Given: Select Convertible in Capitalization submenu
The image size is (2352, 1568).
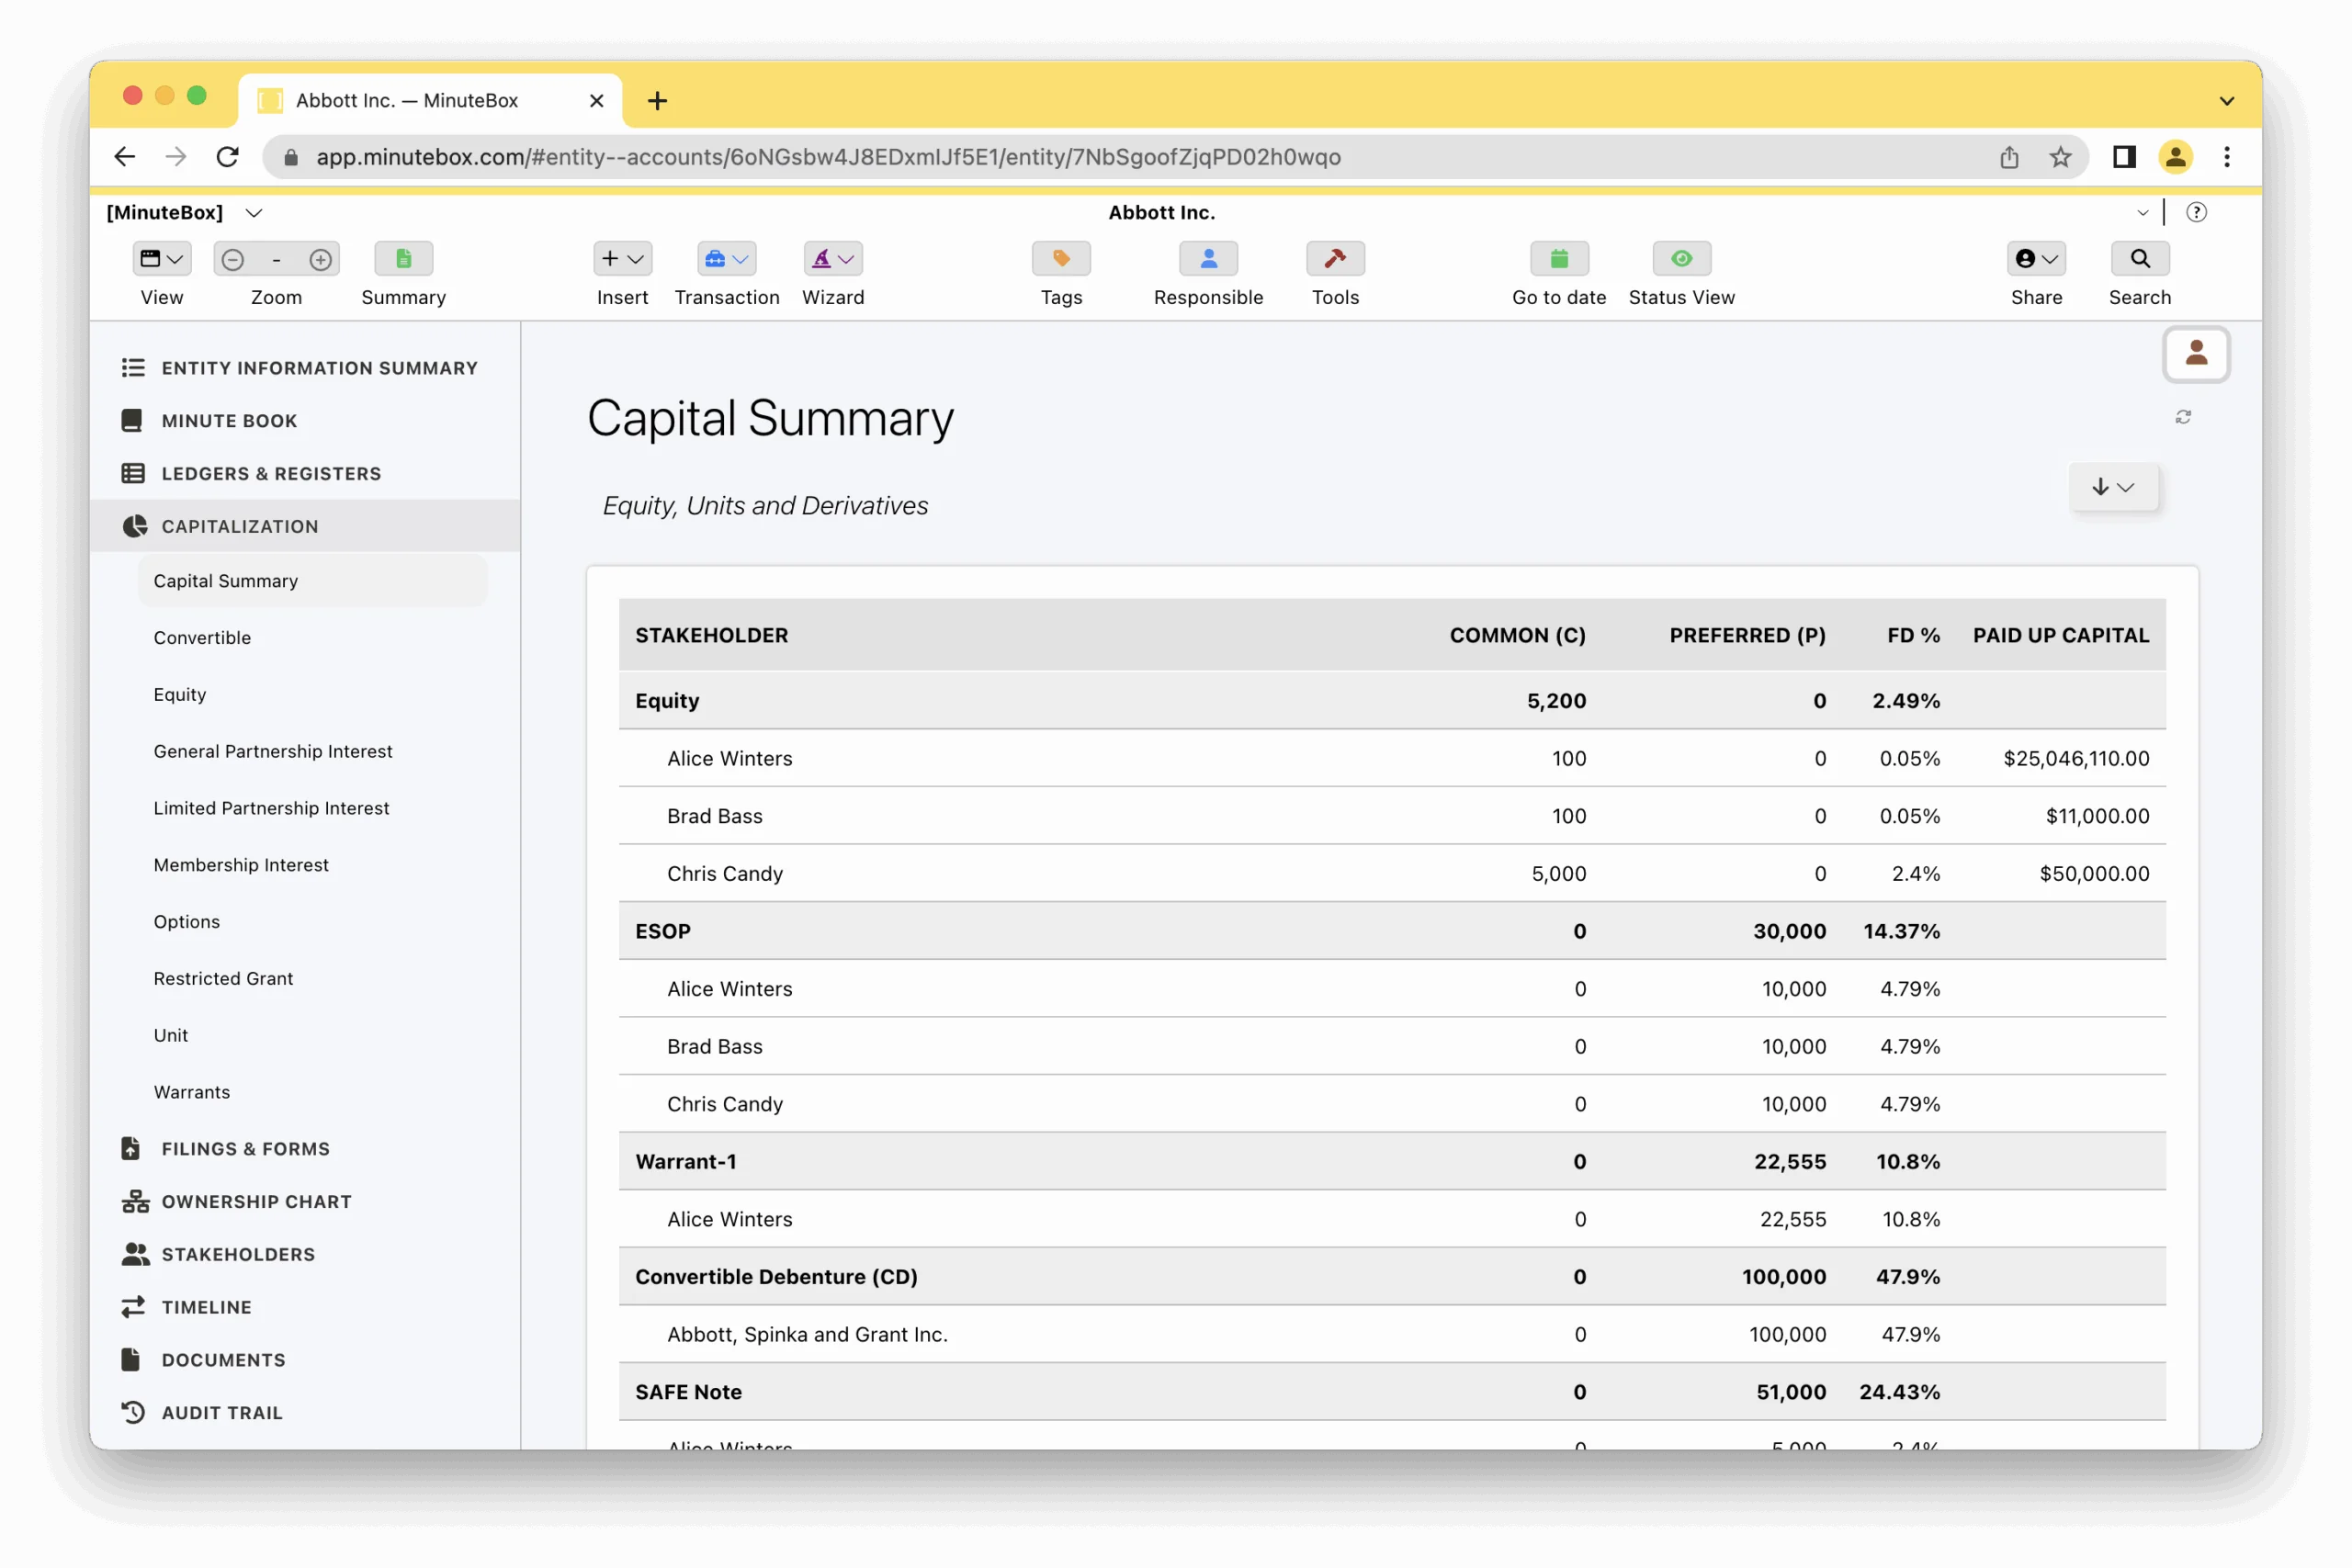Looking at the screenshot, I should point(202,637).
